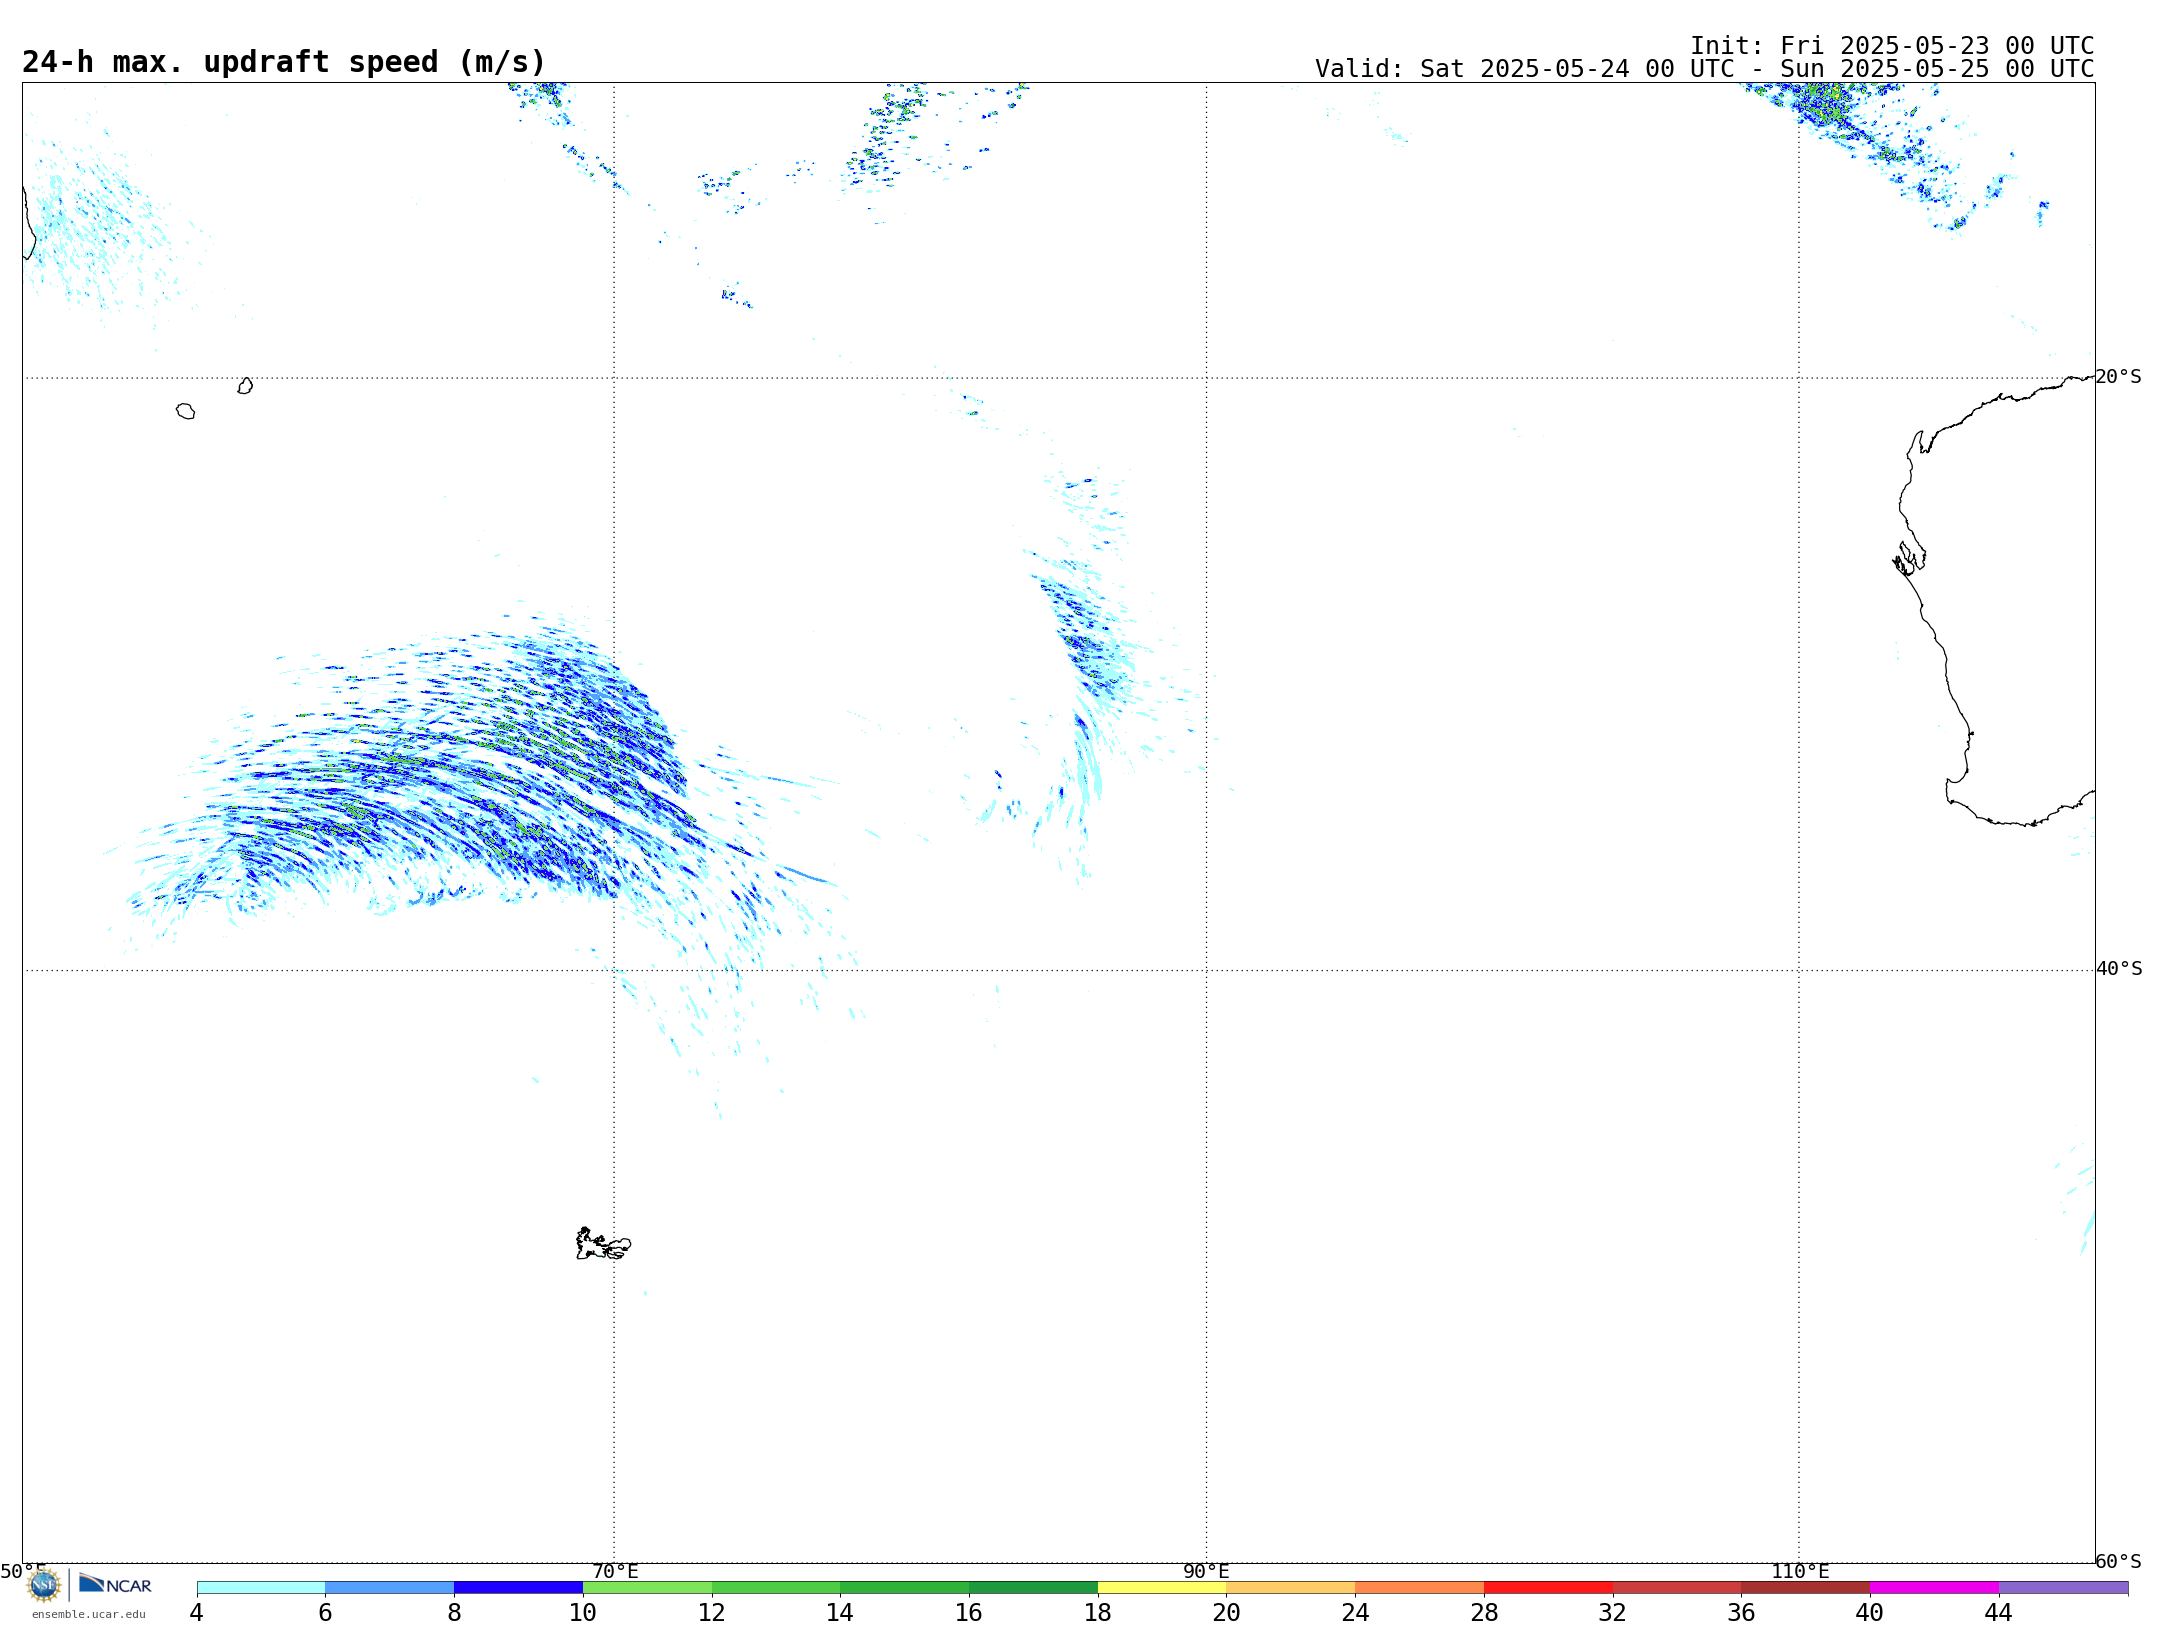Click the colorbar tick label 36

(x=1741, y=1613)
